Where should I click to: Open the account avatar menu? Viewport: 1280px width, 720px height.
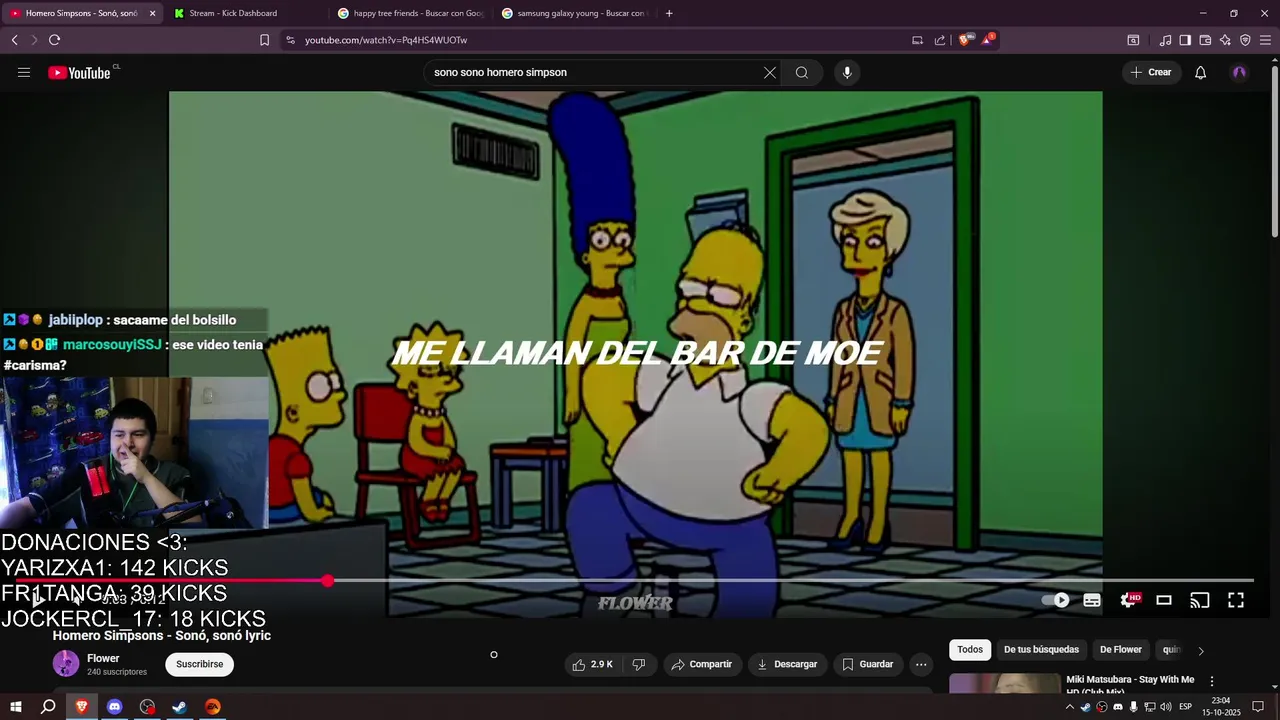[1240, 72]
